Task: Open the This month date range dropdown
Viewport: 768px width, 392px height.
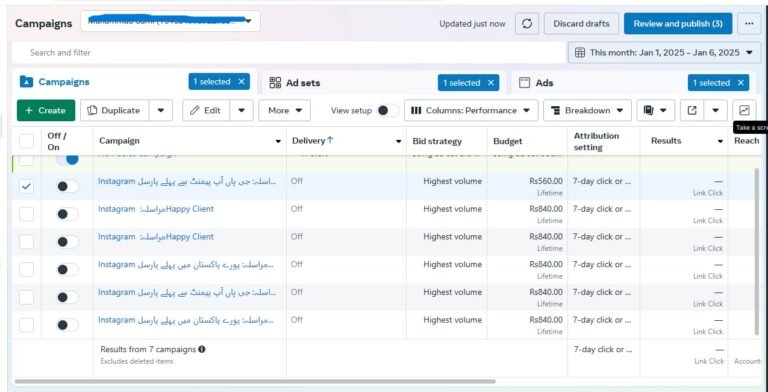Action: [664, 52]
